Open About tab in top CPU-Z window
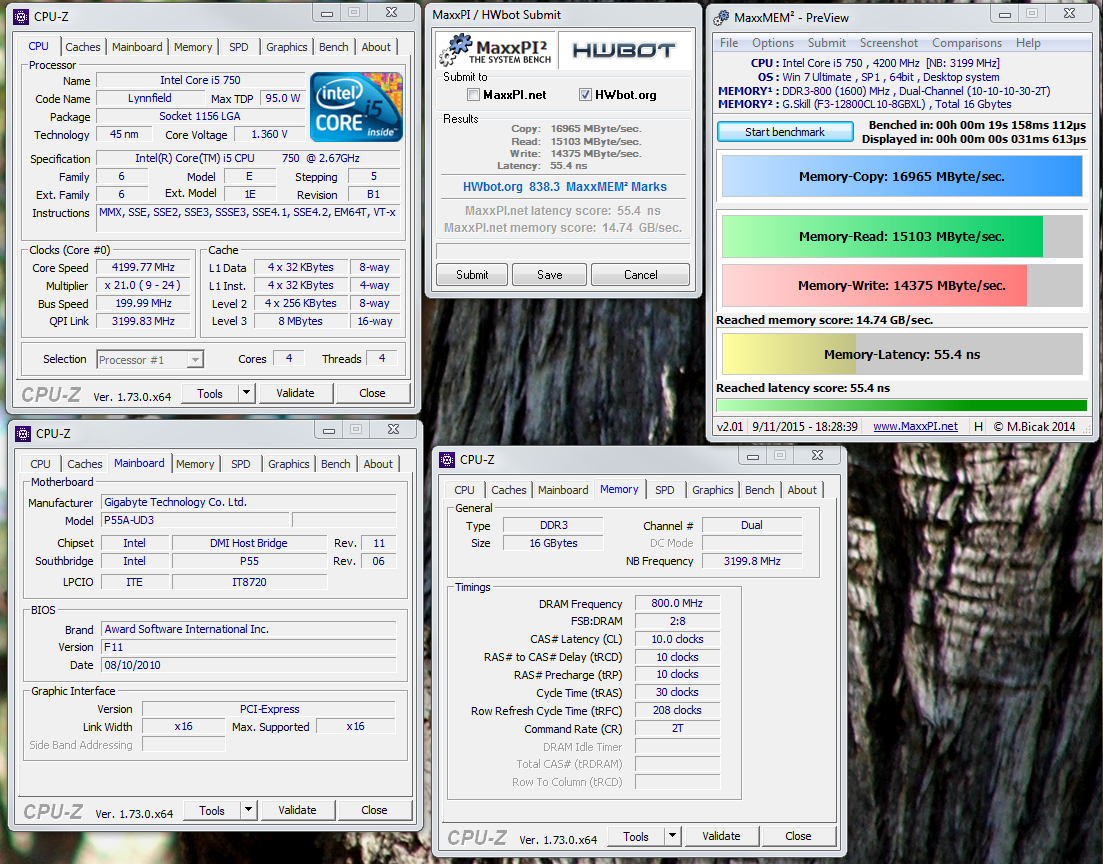The height and width of the screenshot is (864, 1103). pos(376,47)
